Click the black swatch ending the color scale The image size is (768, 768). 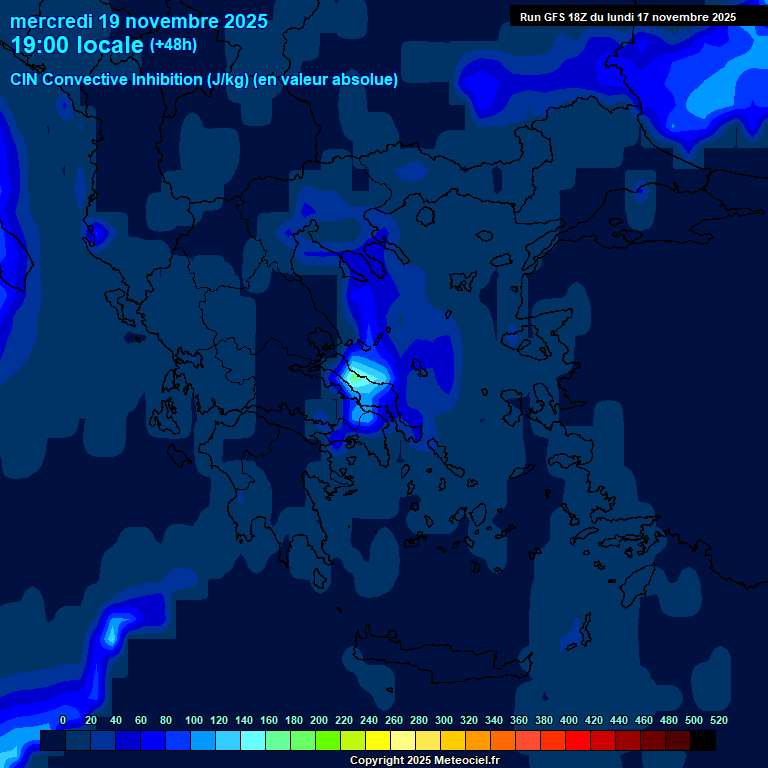(x=703, y=740)
